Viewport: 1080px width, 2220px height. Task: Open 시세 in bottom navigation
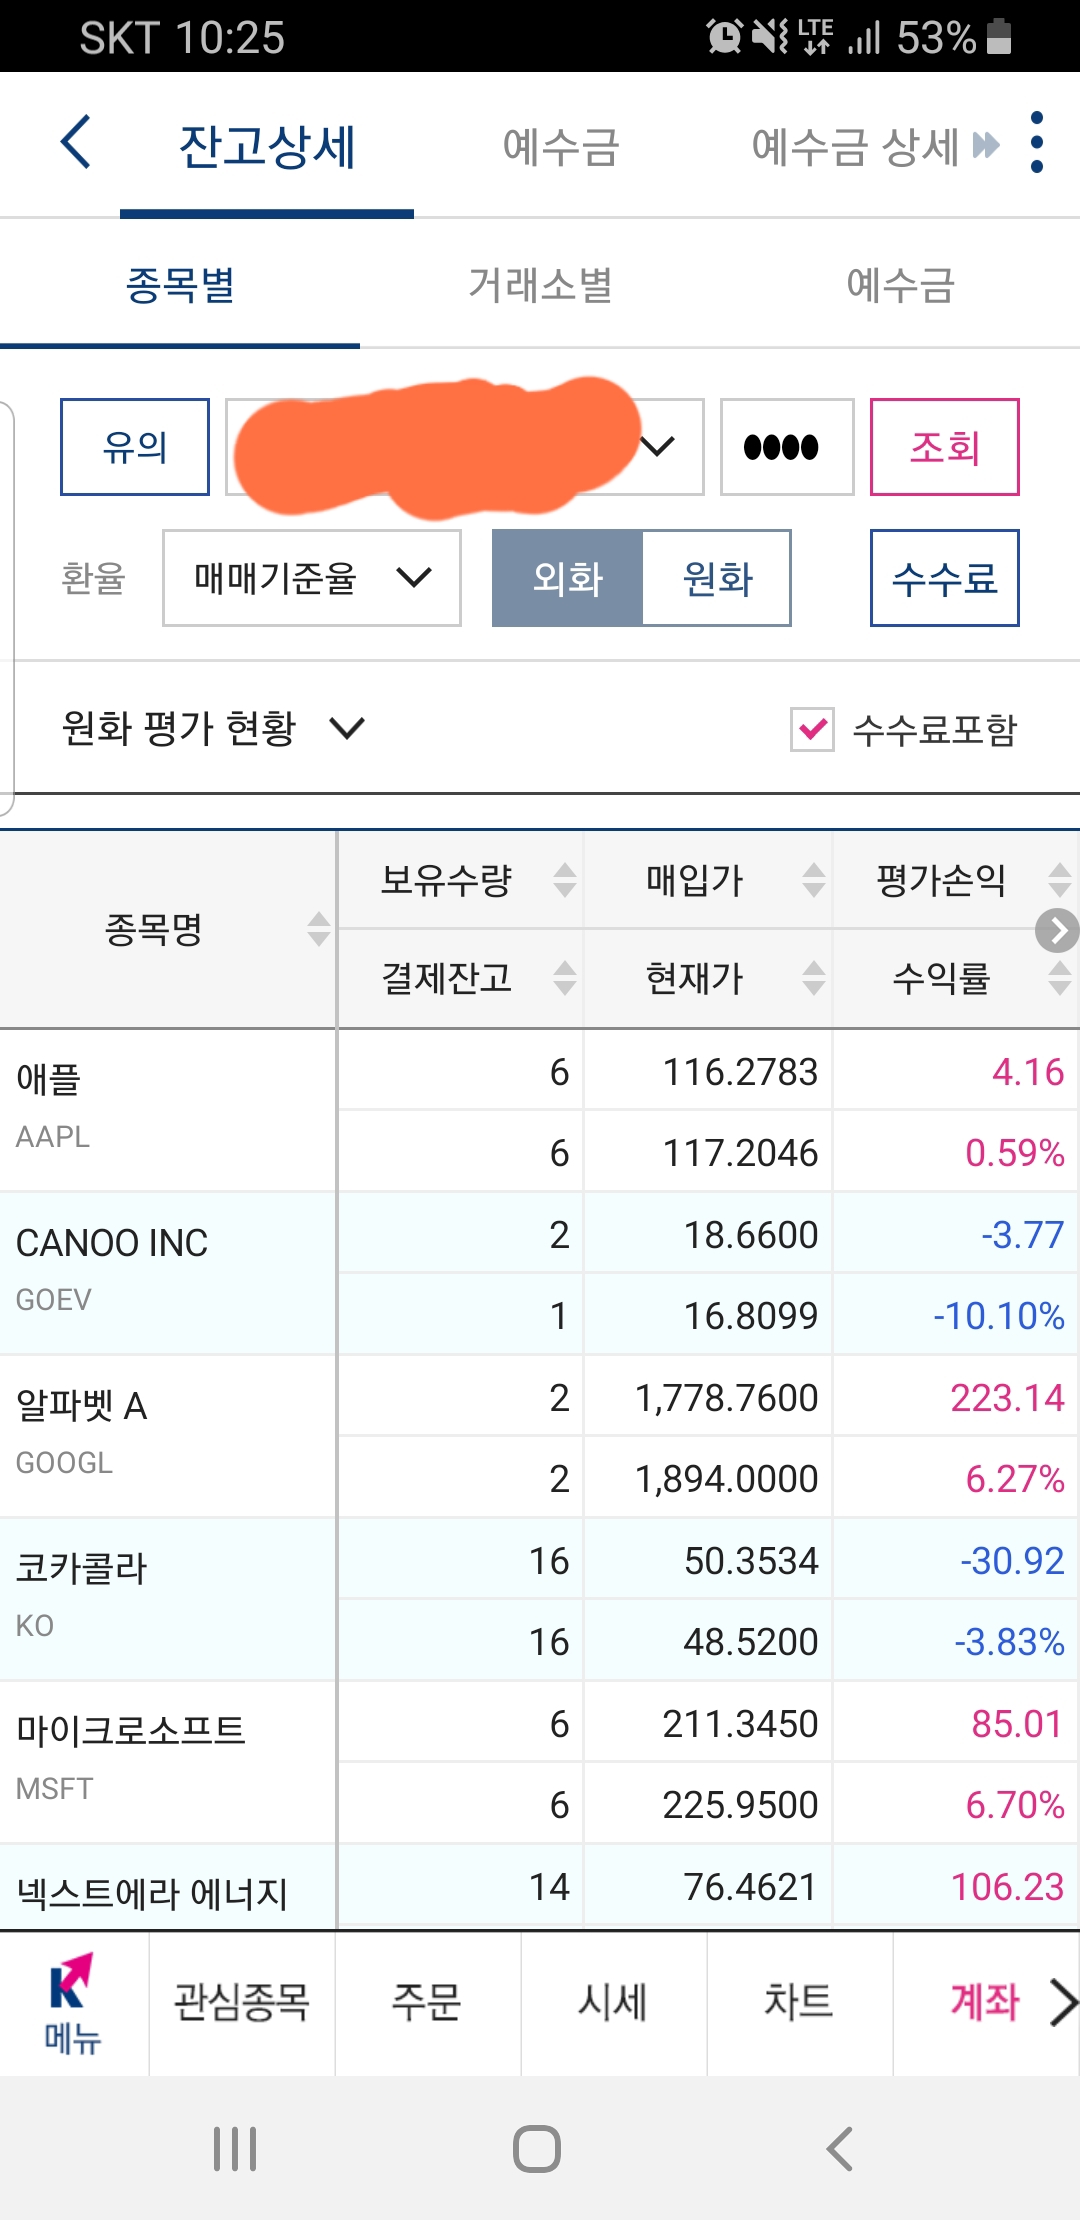(613, 2002)
